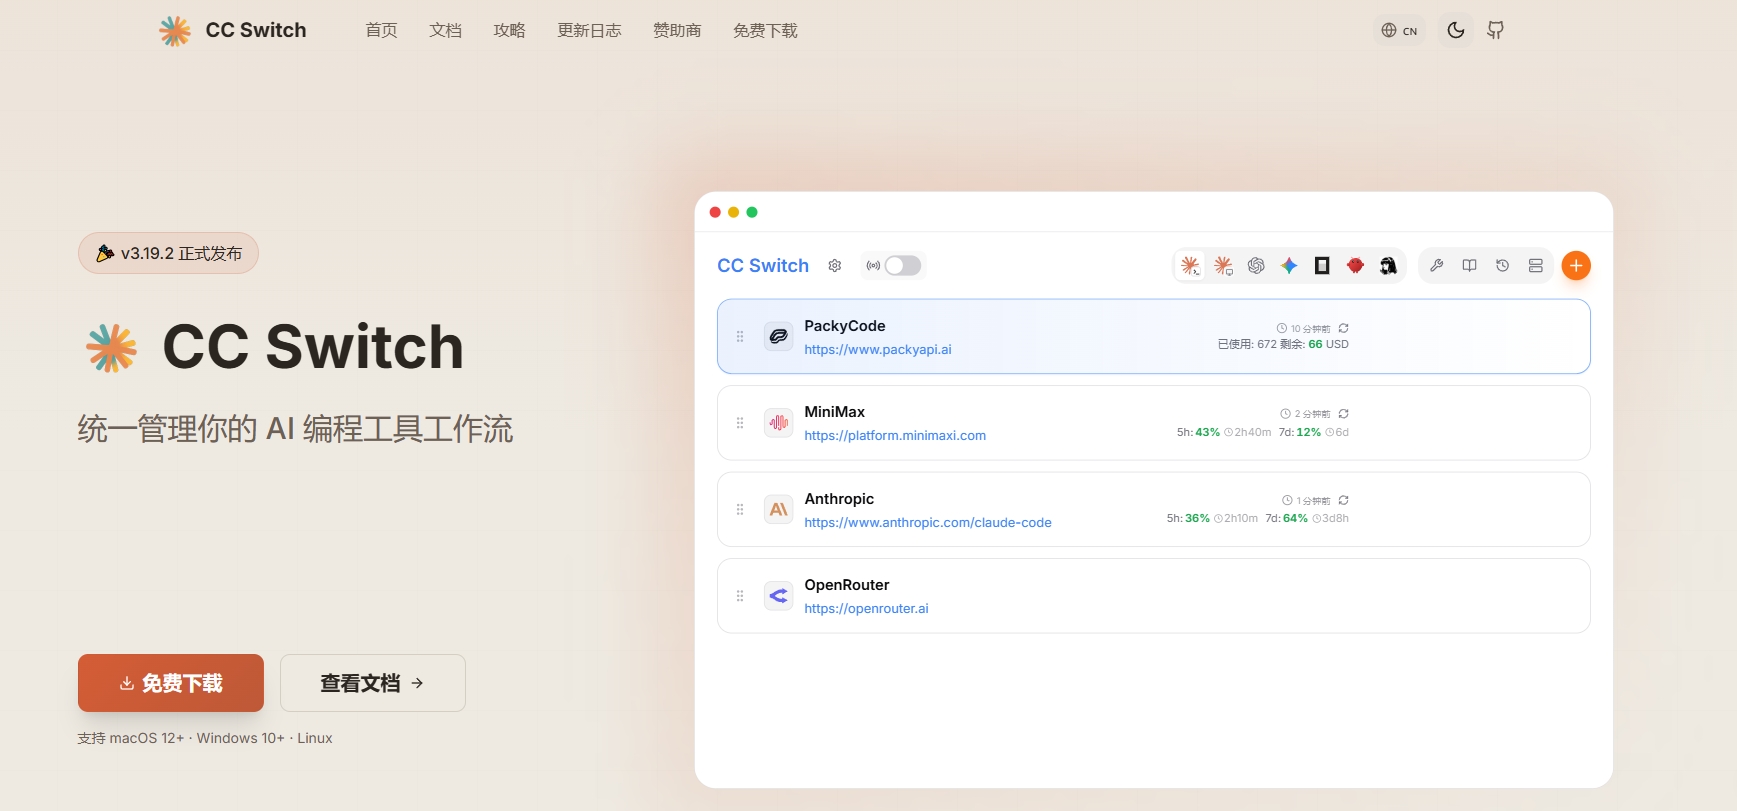Image resolution: width=1737 pixels, height=811 pixels.
Task: Select the Claude Code terminal app icon
Action: [x=1190, y=266]
